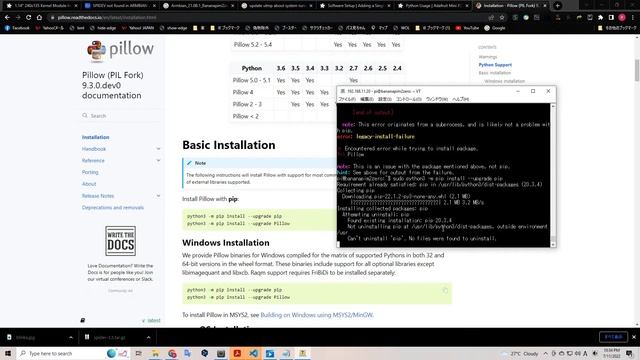
Task: Open the first (File) menu in the terminal window
Action: coord(347,99)
